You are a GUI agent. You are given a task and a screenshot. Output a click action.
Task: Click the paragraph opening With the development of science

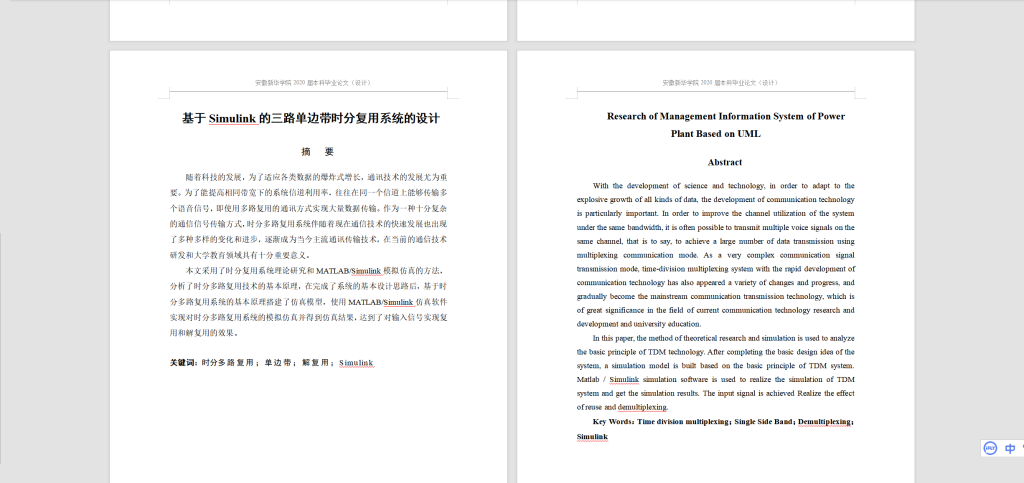pyautogui.click(x=716, y=255)
